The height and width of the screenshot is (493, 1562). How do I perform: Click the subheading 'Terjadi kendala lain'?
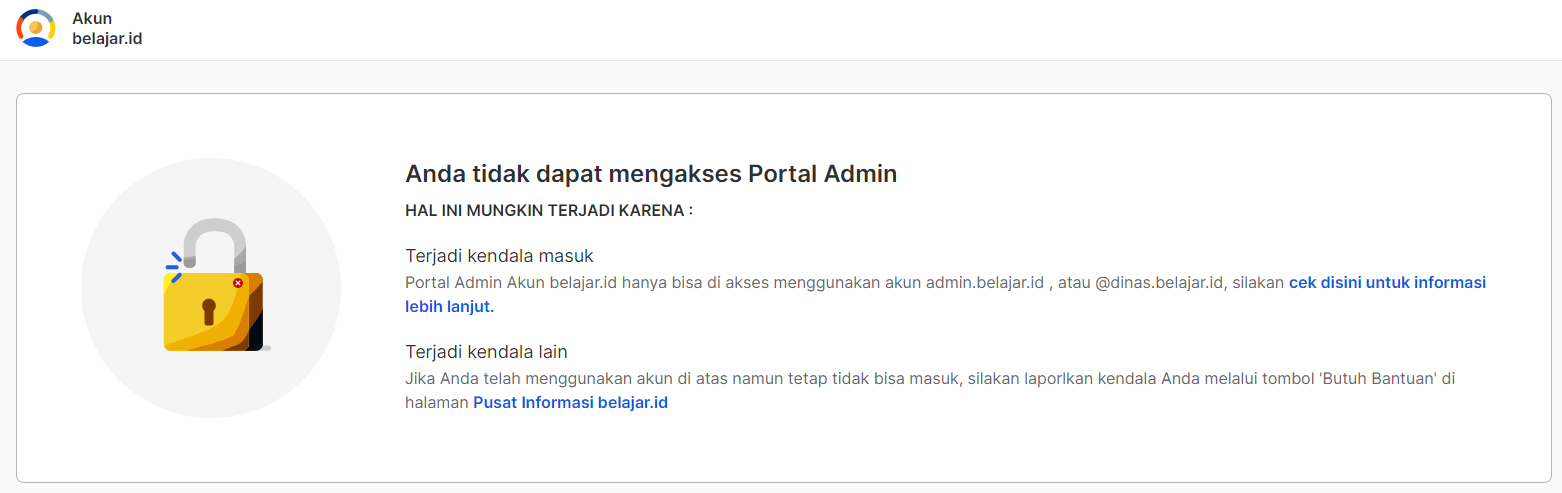pyautogui.click(x=486, y=352)
